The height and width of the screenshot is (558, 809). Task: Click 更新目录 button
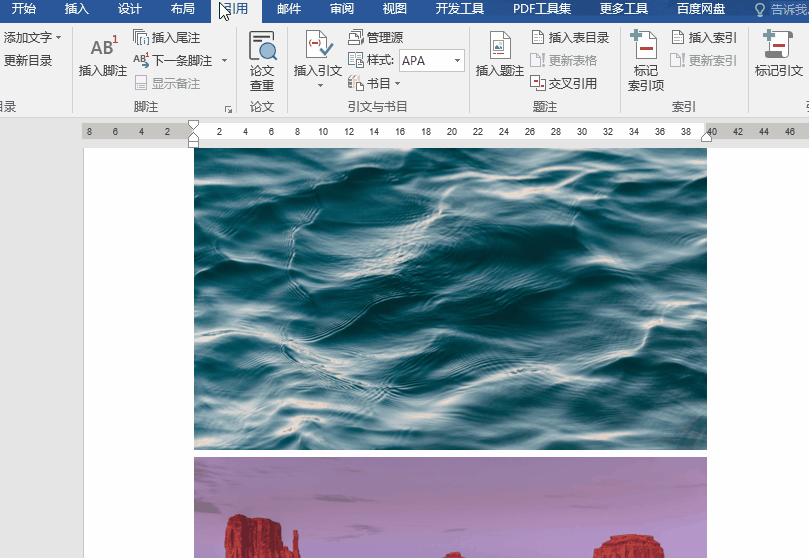[28, 60]
